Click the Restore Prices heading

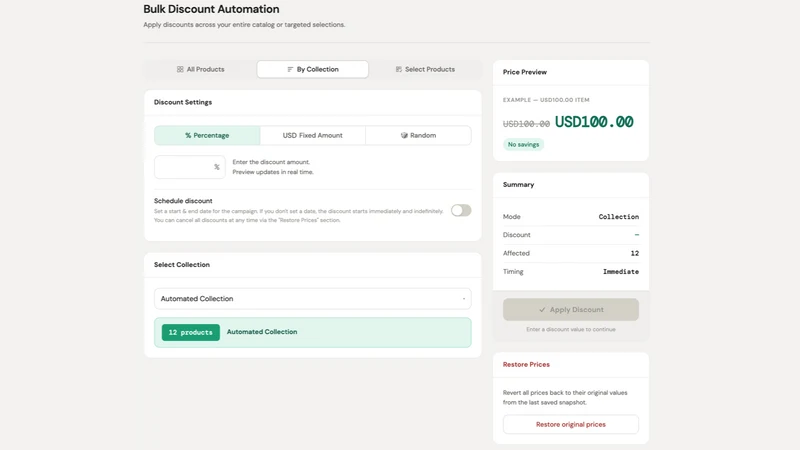526,364
